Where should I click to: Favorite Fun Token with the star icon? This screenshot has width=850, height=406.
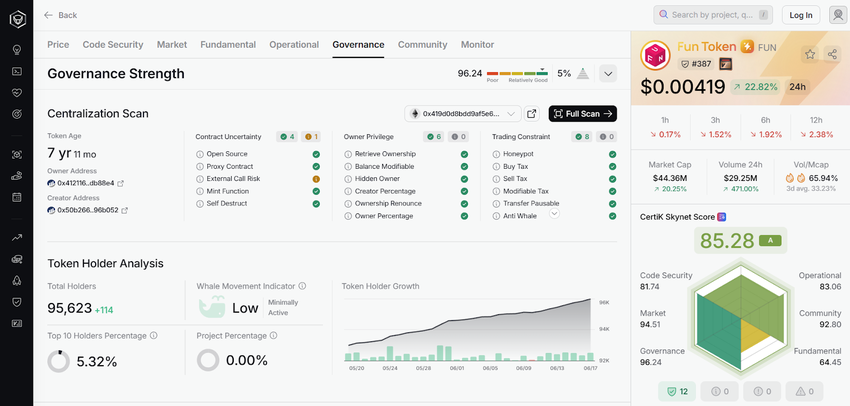click(x=809, y=54)
